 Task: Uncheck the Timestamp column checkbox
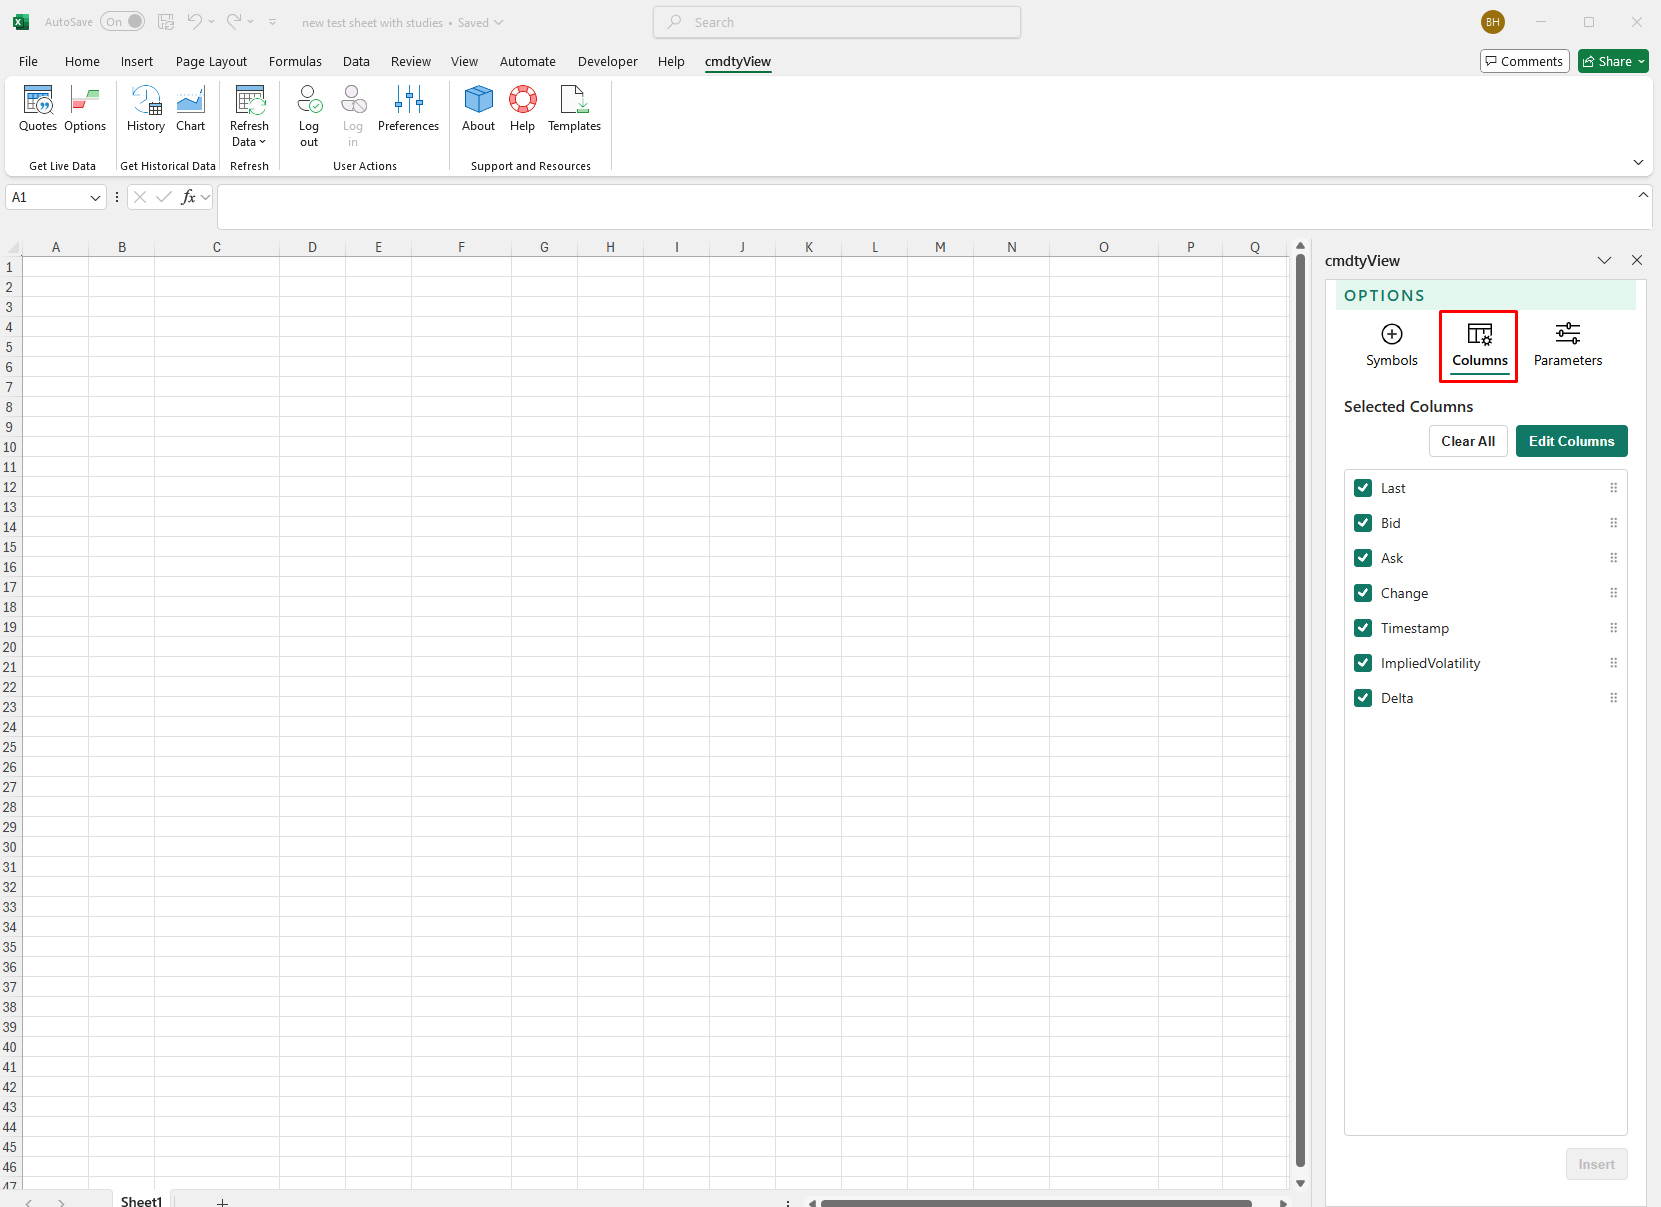[x=1363, y=628]
